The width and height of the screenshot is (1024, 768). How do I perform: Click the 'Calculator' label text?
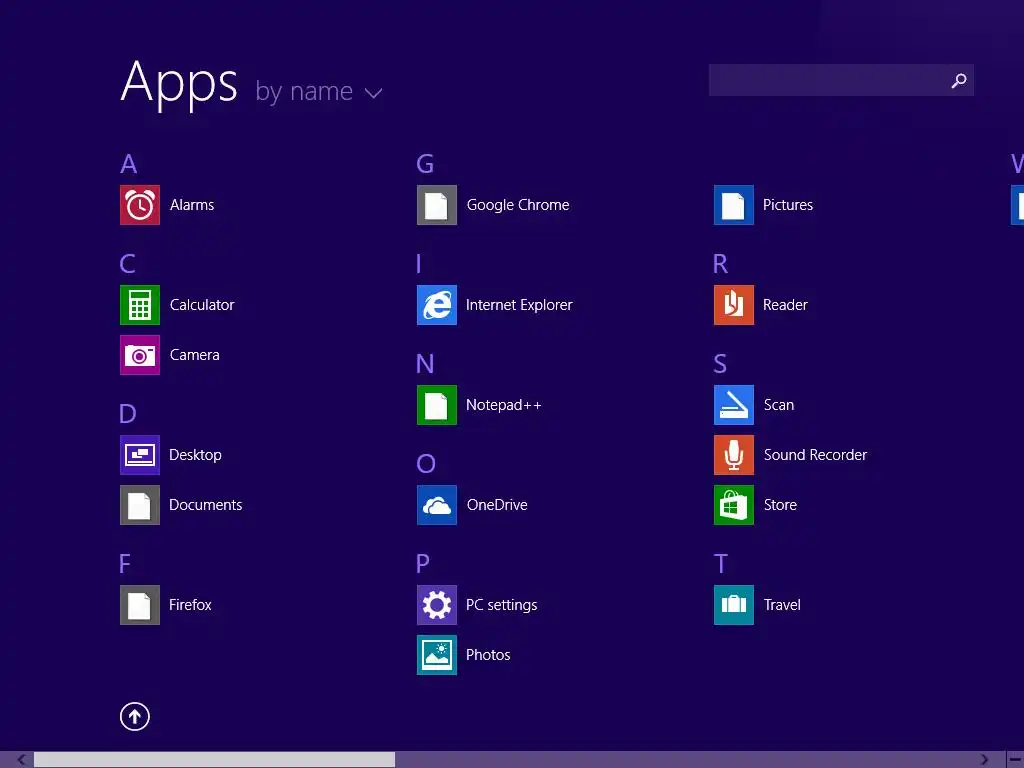[202, 305]
